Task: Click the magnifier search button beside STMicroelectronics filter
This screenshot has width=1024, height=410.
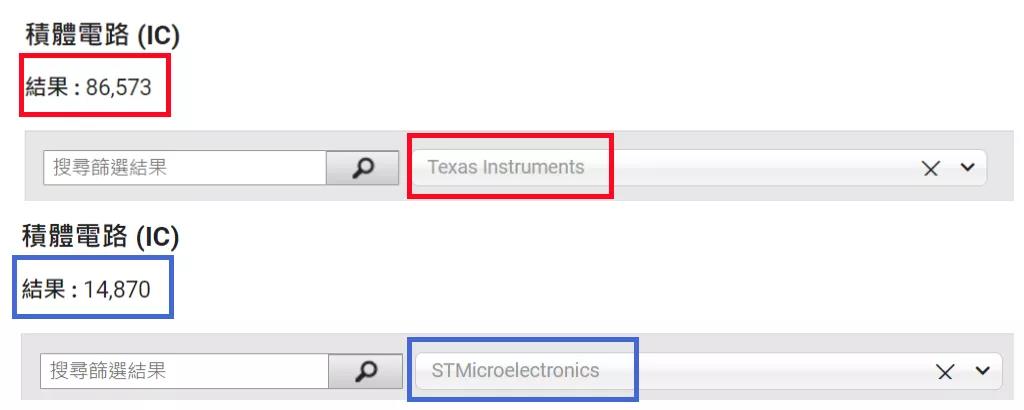Action: pos(365,371)
